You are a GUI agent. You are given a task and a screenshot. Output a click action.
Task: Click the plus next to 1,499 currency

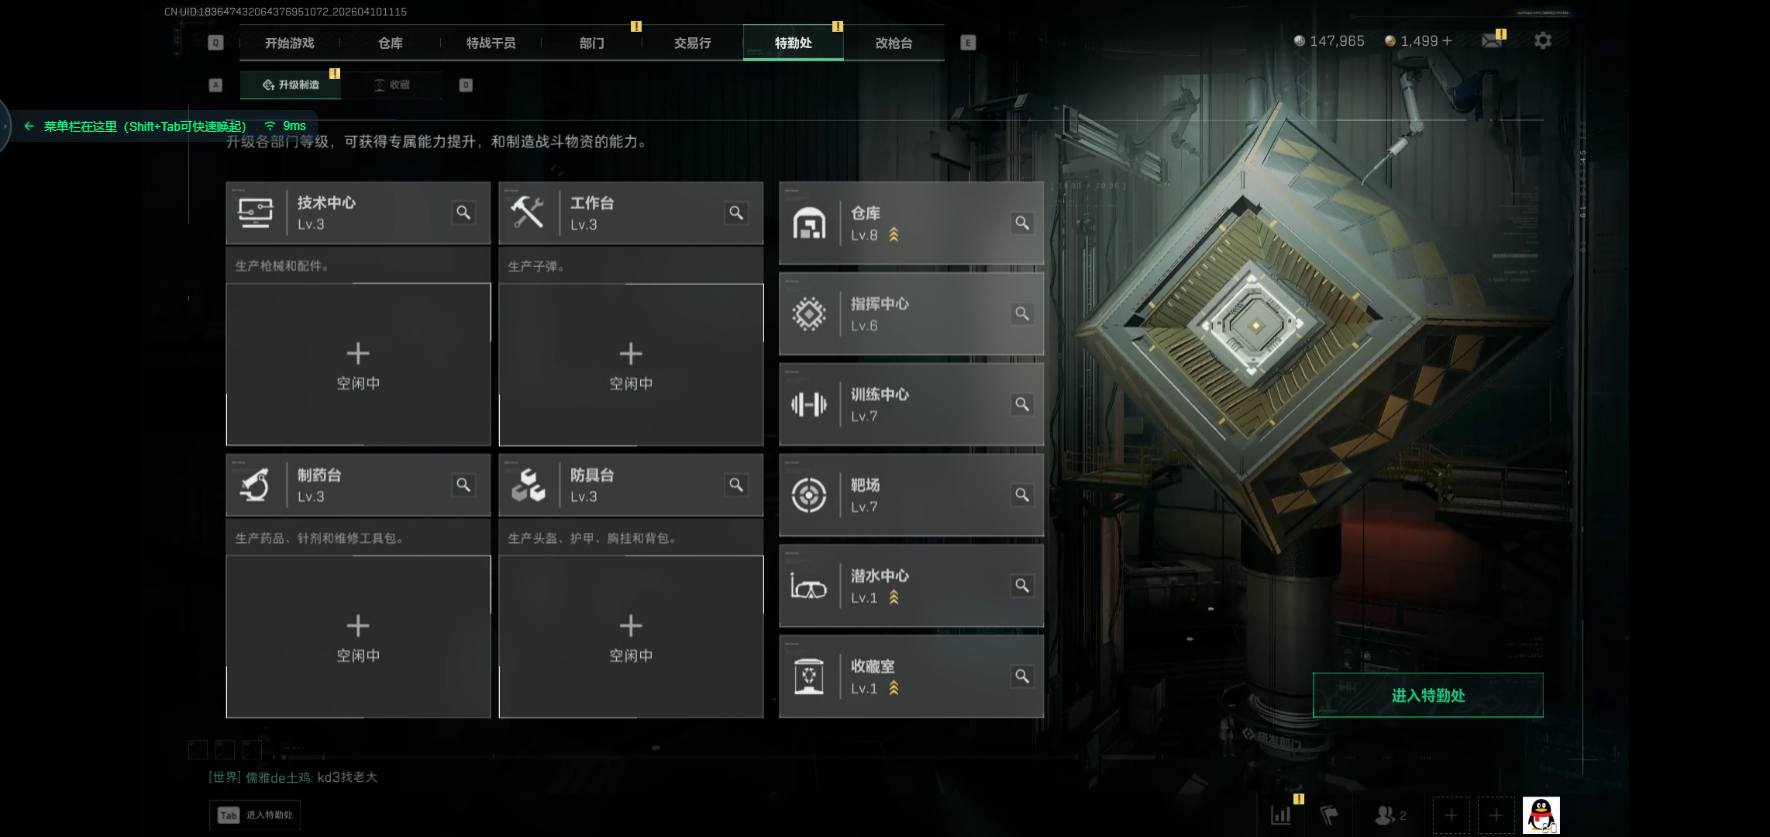(1446, 41)
